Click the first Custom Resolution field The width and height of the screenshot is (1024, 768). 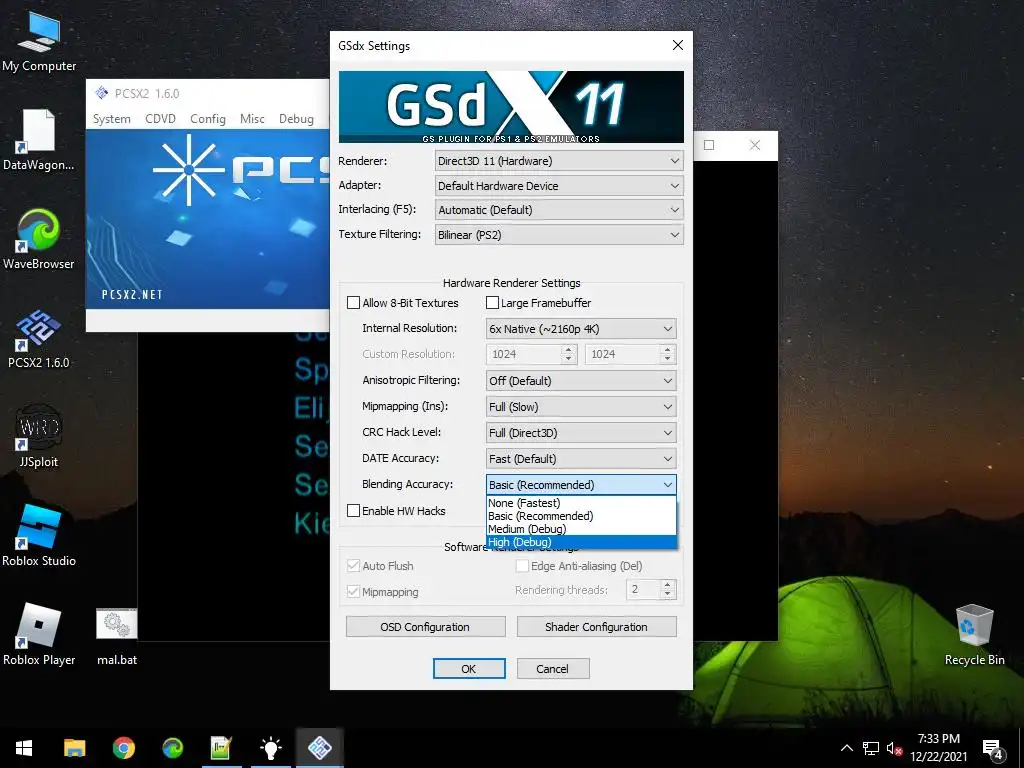pyautogui.click(x=524, y=354)
